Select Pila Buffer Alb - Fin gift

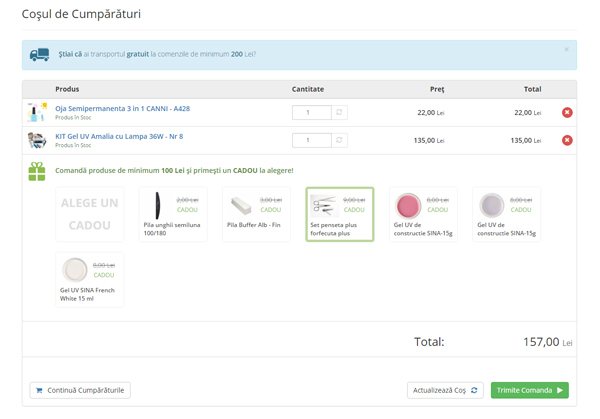(x=256, y=214)
